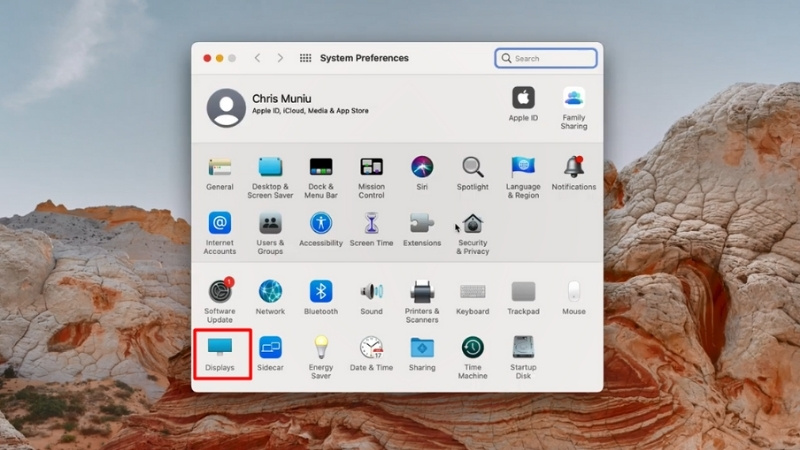This screenshot has height=450, width=800.
Task: Click the Chris Muniu profile avatar
Action: click(x=226, y=108)
